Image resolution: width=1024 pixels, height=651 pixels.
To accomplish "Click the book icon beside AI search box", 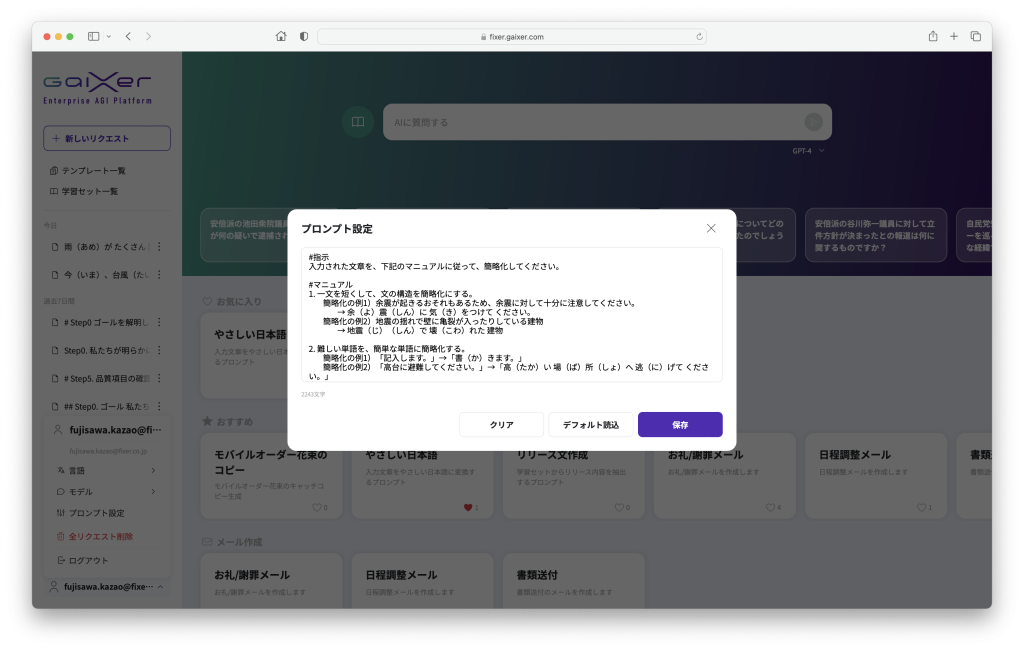I will (x=356, y=122).
